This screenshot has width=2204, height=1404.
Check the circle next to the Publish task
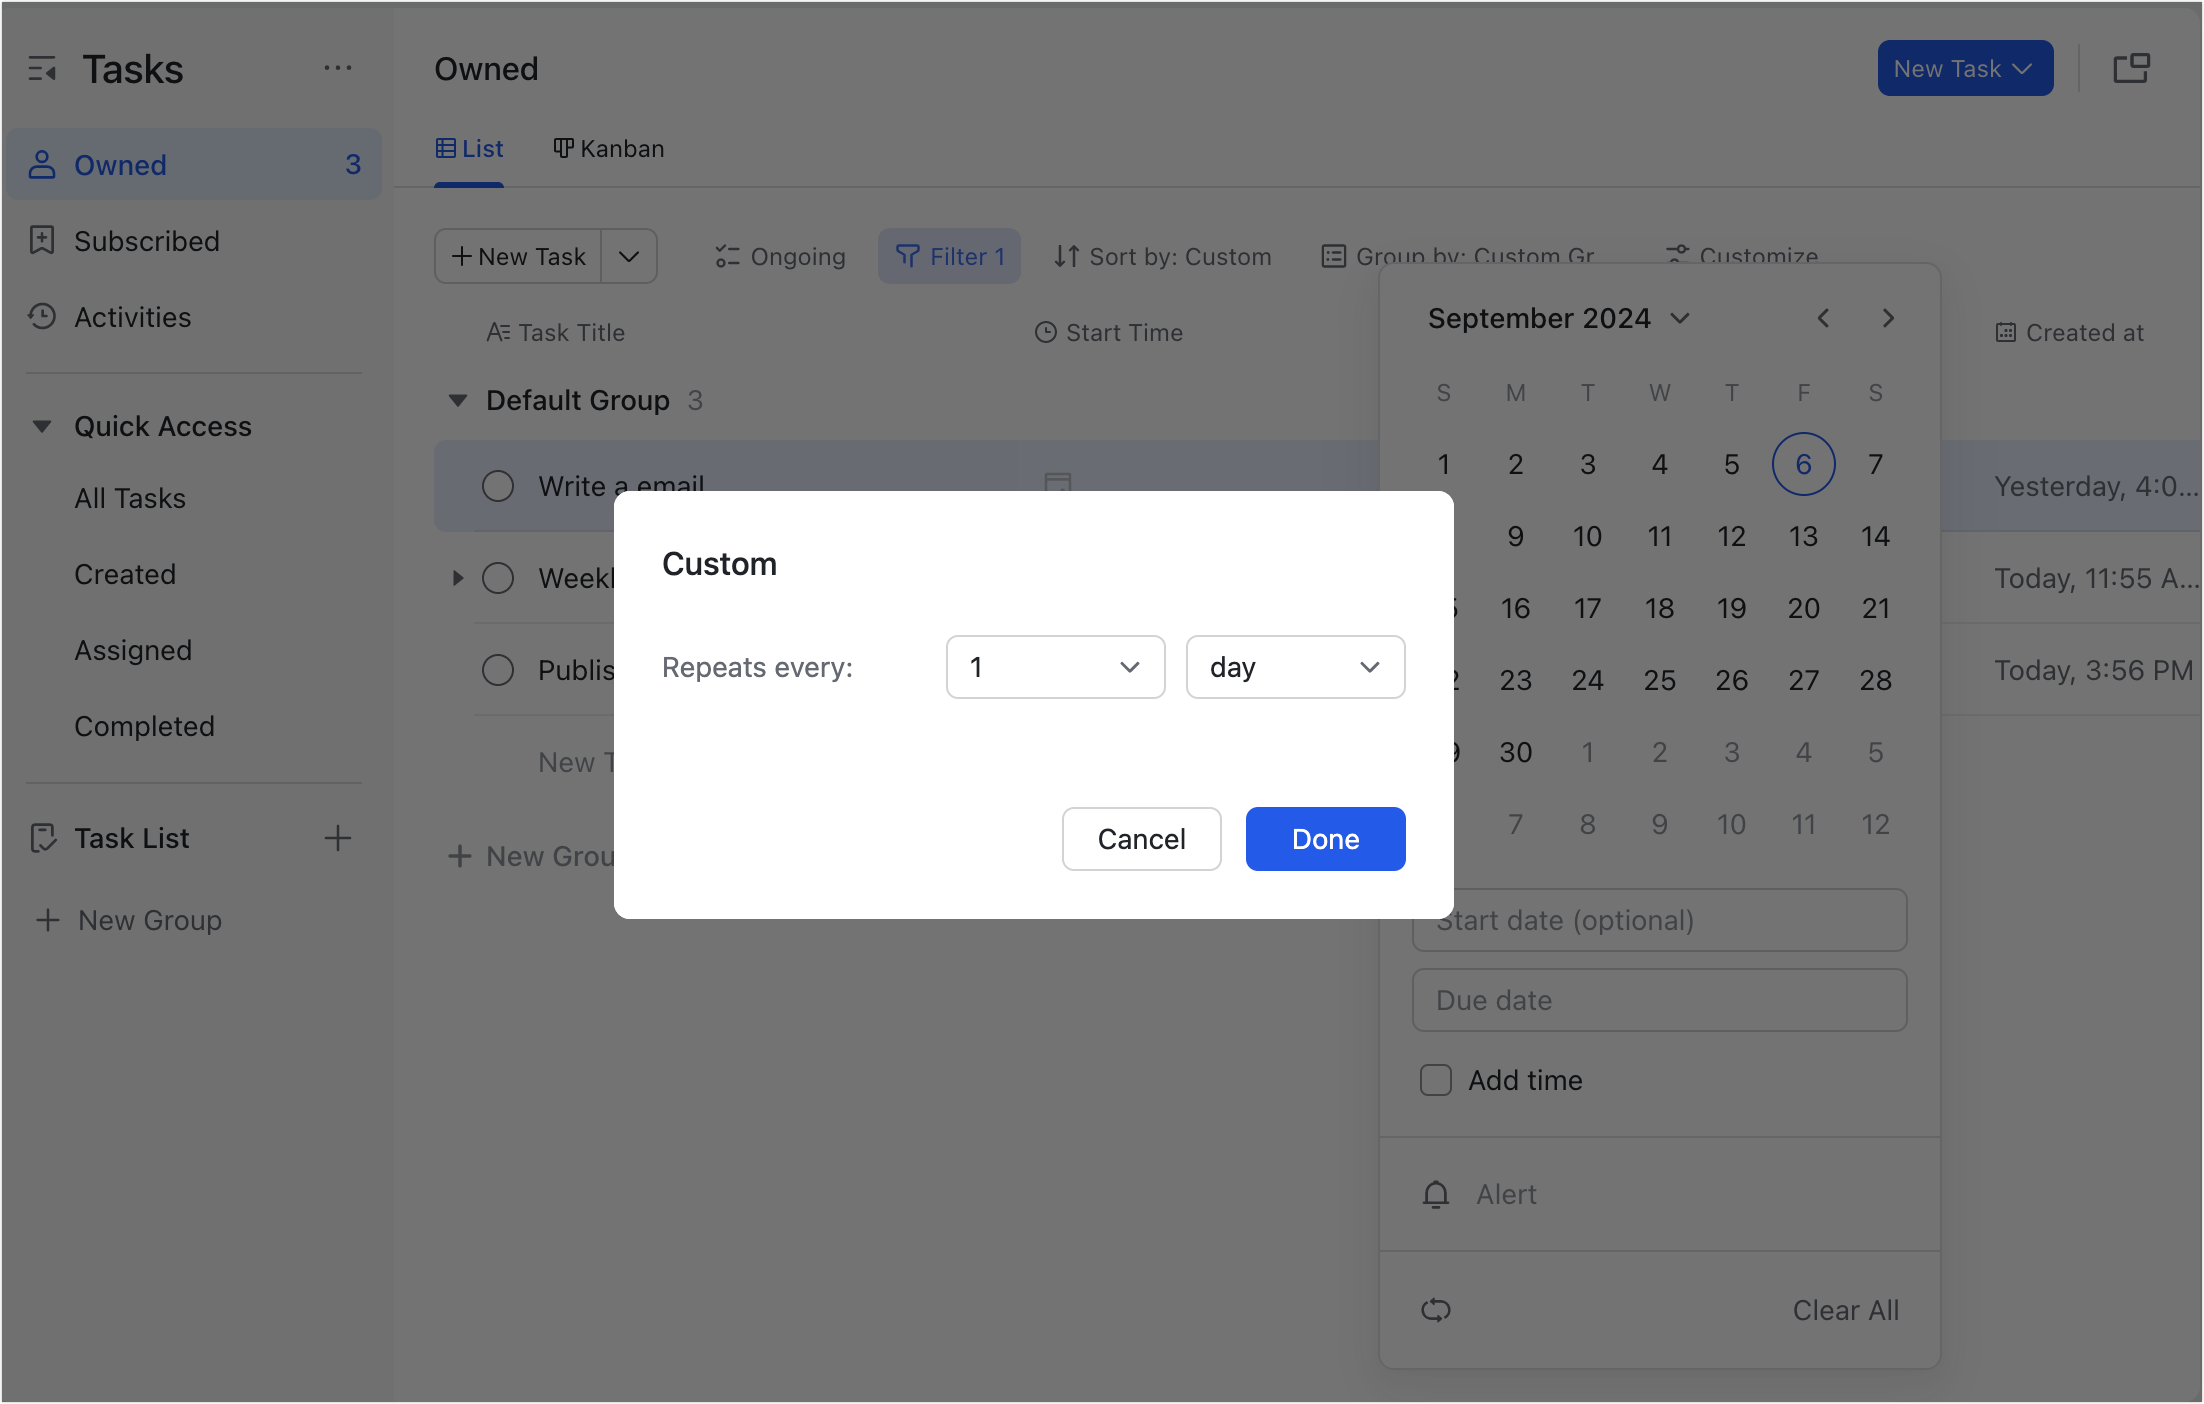tap(498, 670)
